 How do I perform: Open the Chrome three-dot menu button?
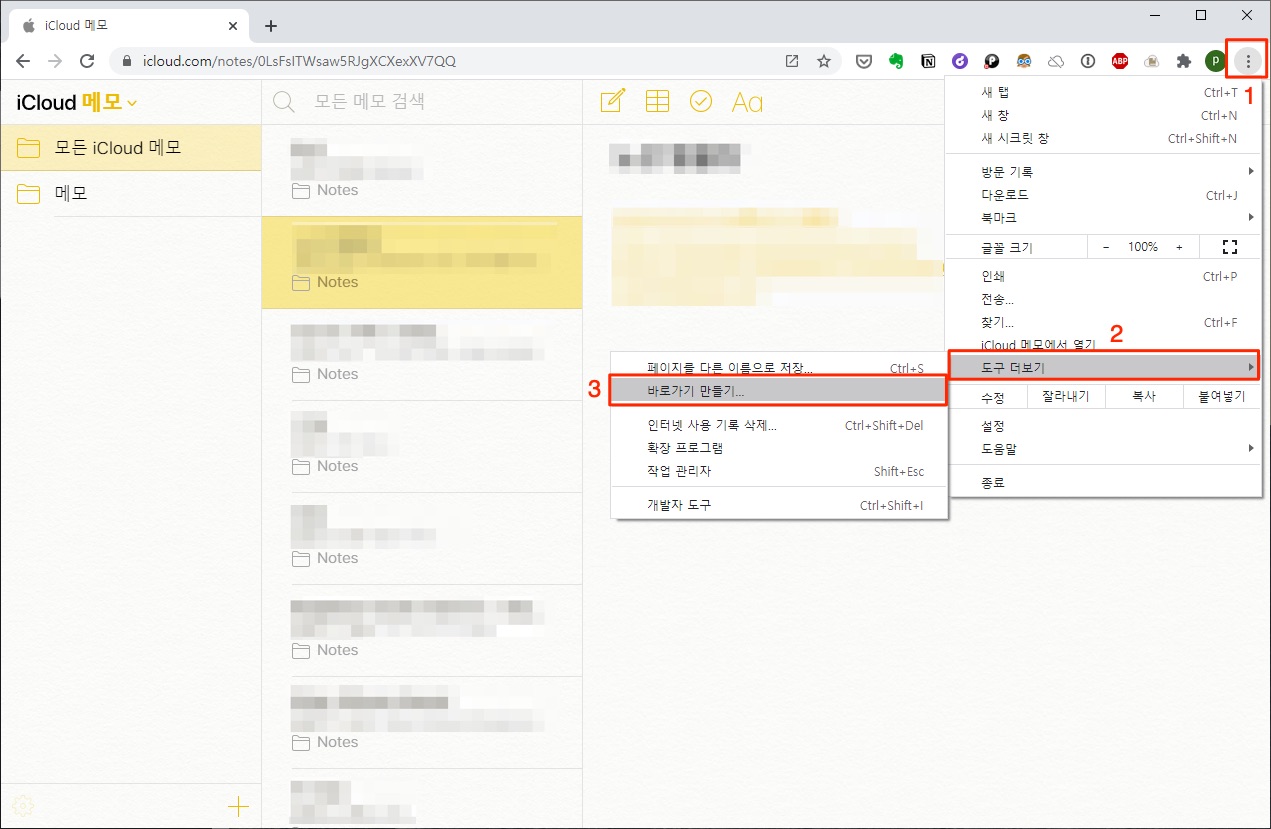pyautogui.click(x=1247, y=61)
